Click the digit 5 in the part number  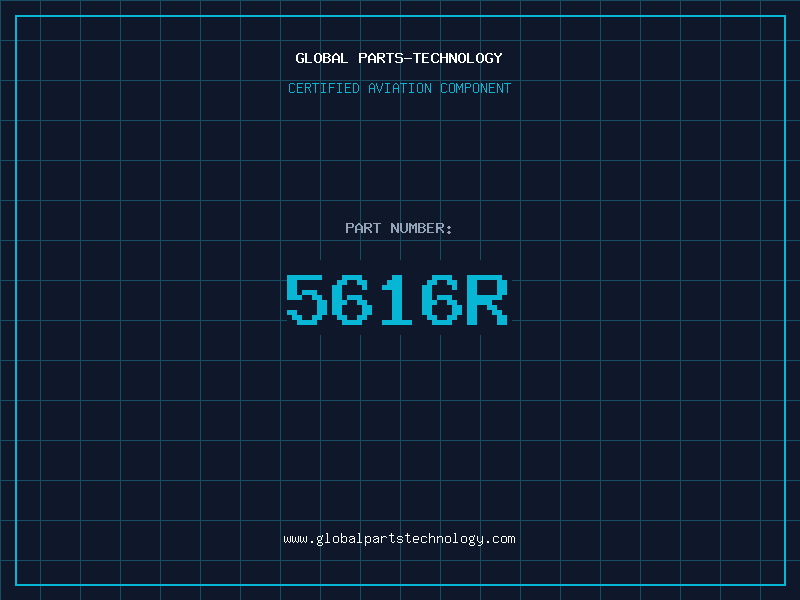pos(306,300)
